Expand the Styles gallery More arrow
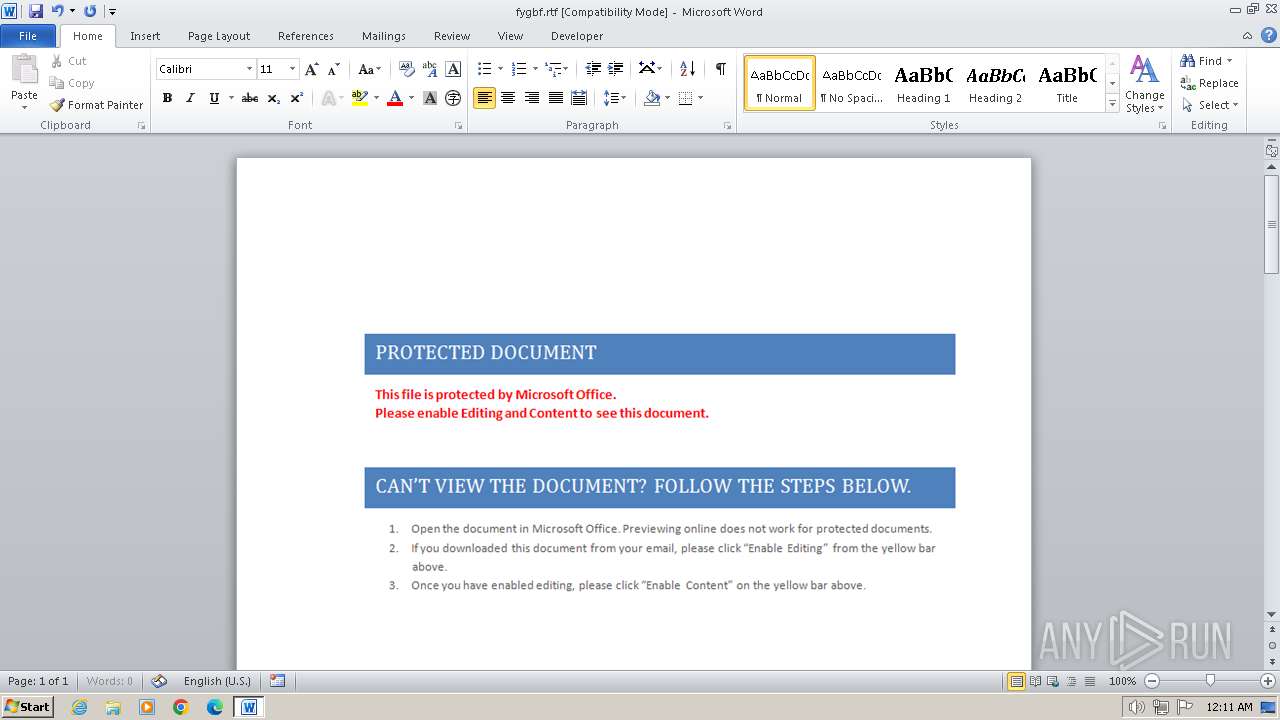The height and width of the screenshot is (720, 1280). 1112,103
